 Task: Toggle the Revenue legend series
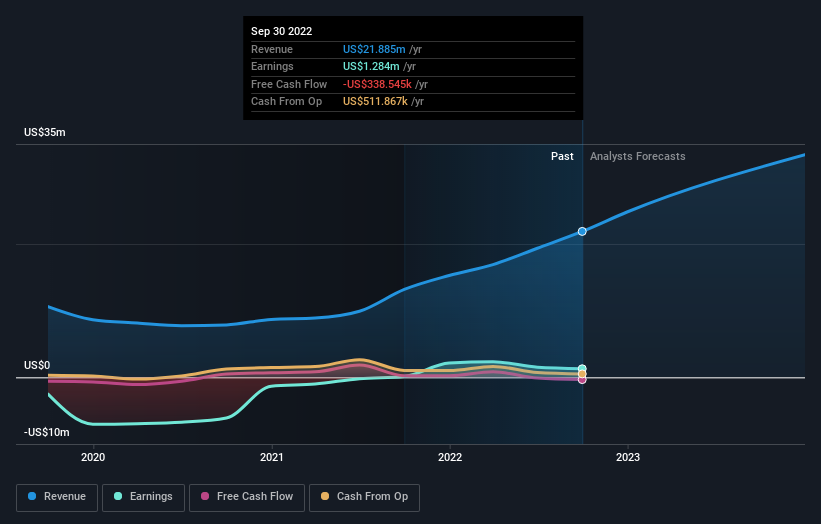pos(57,497)
